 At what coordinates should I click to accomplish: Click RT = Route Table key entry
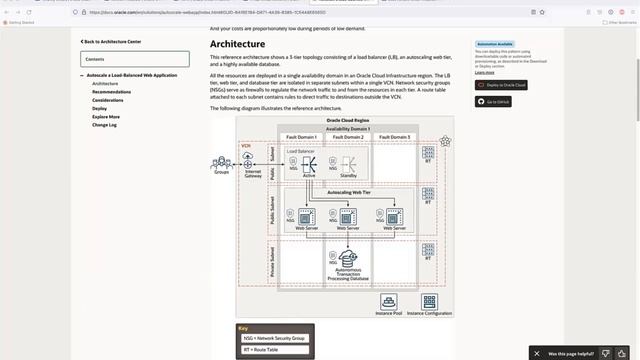tap(275, 350)
